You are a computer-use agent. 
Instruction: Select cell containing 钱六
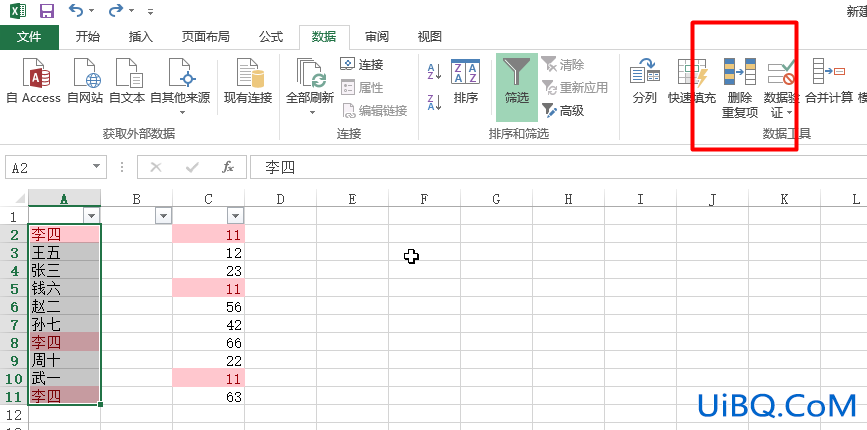(x=64, y=289)
